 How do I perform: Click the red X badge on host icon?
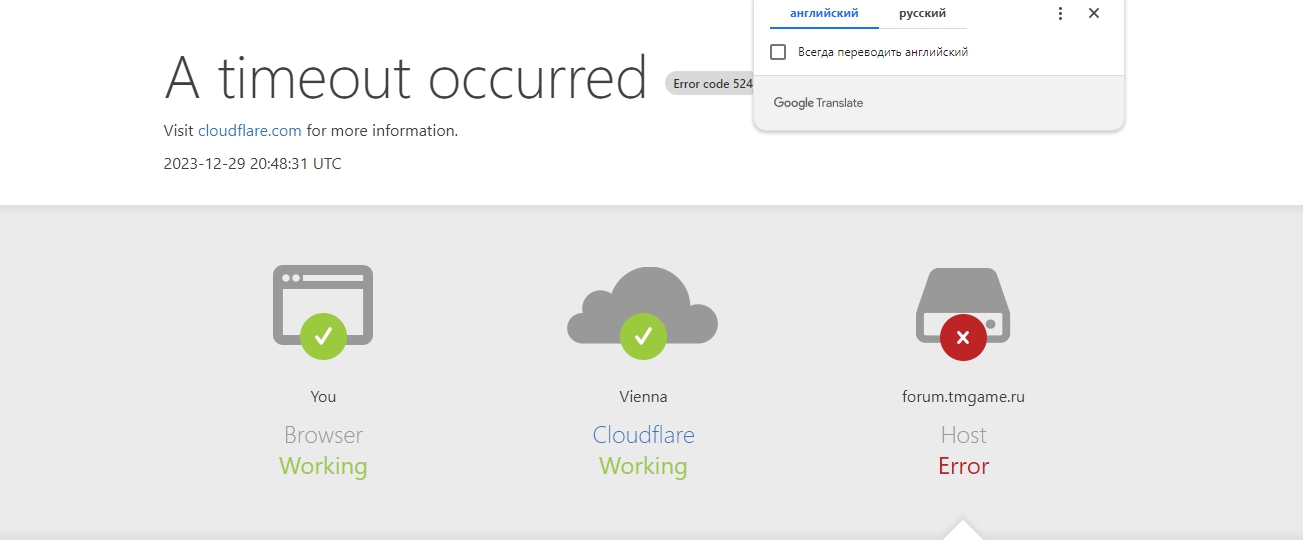963,337
